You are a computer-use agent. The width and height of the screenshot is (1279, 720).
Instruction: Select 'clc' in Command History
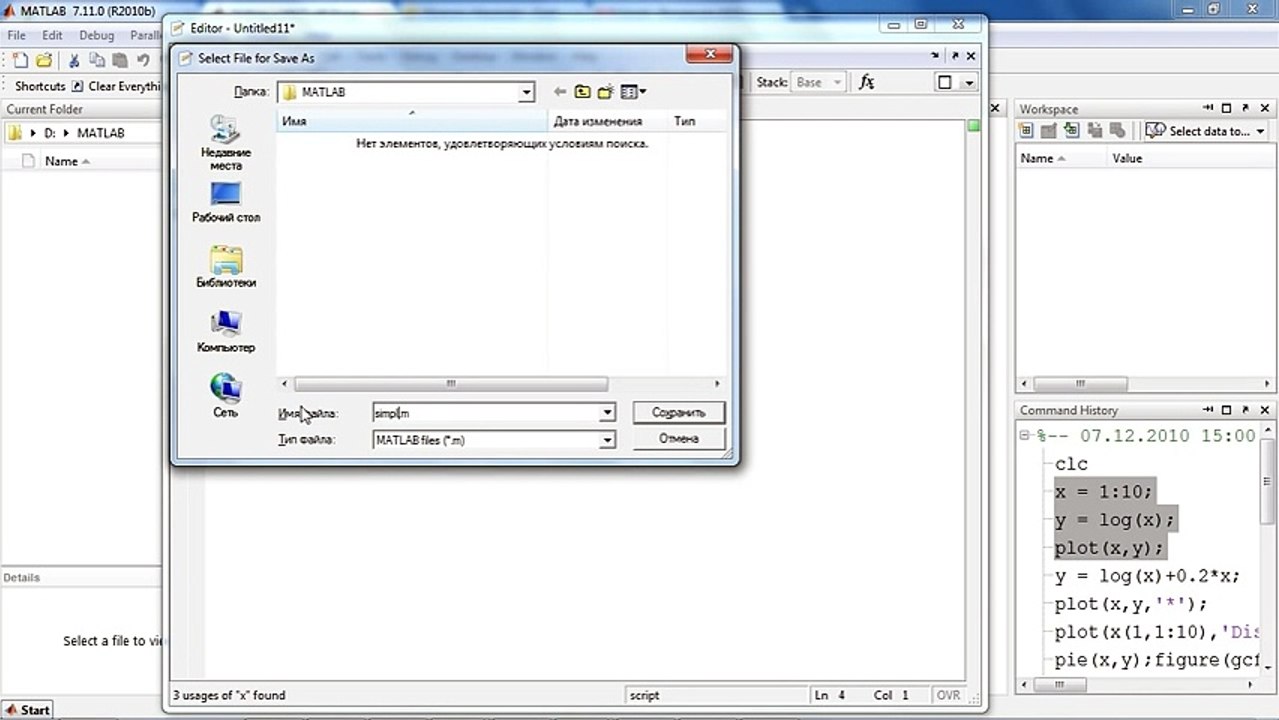point(1071,464)
